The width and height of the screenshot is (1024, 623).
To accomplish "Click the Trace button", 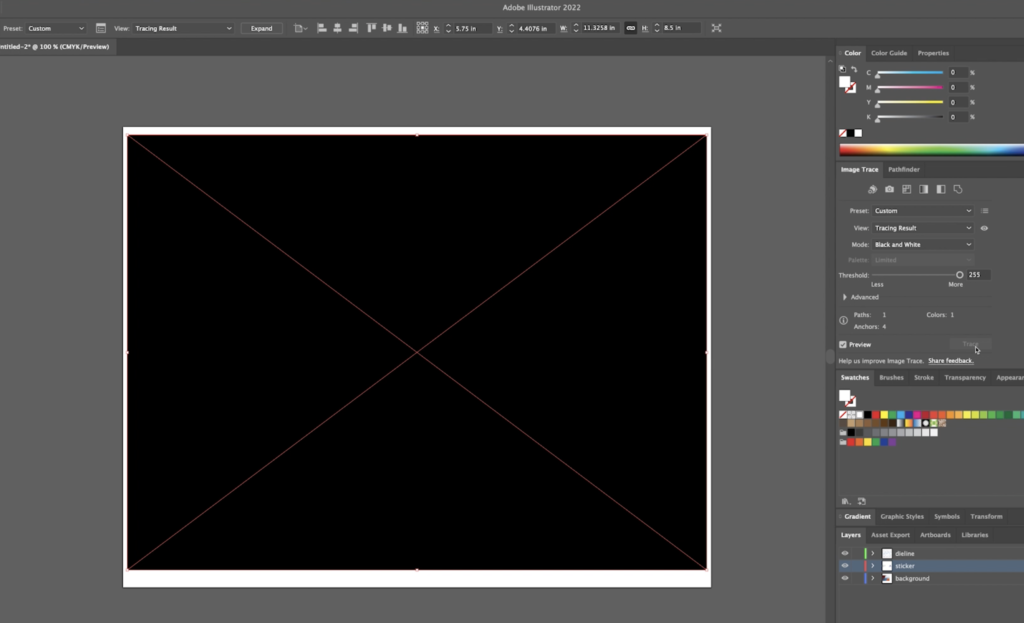I will (970, 344).
